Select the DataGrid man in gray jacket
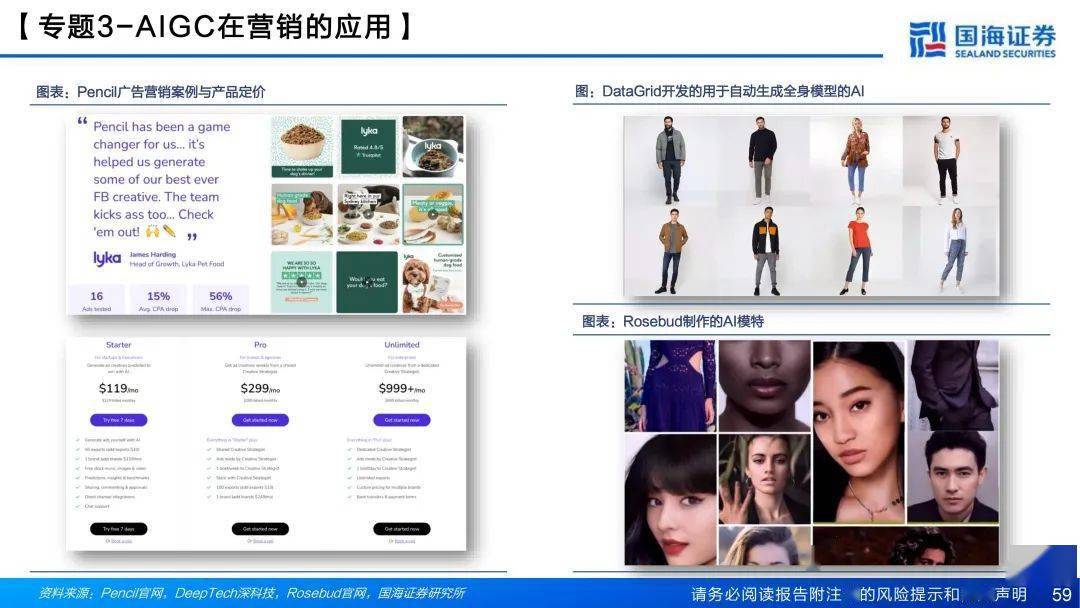1080x608 pixels. click(x=670, y=160)
